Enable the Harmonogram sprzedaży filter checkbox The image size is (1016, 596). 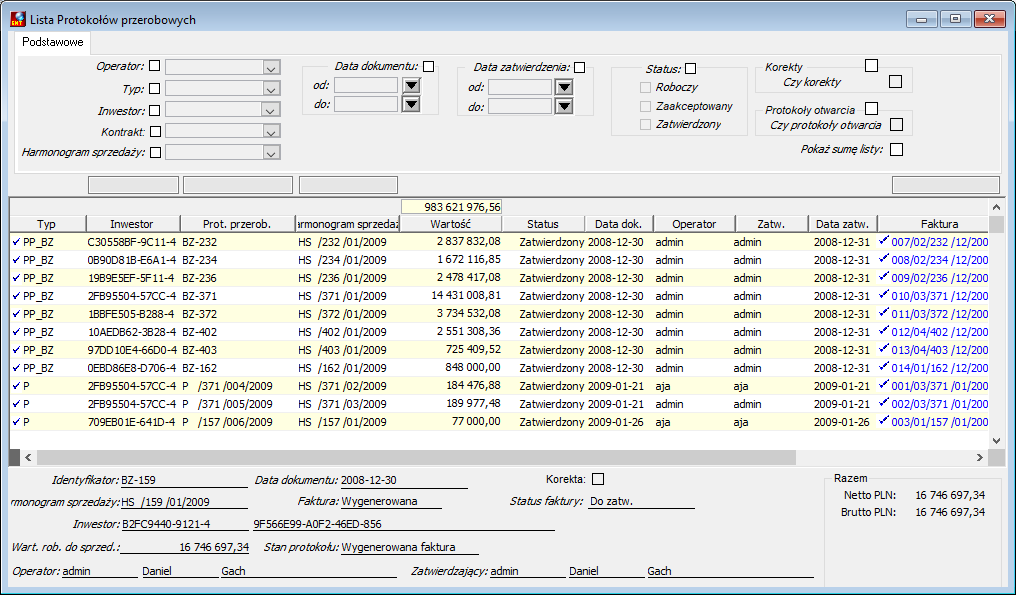(x=156, y=152)
